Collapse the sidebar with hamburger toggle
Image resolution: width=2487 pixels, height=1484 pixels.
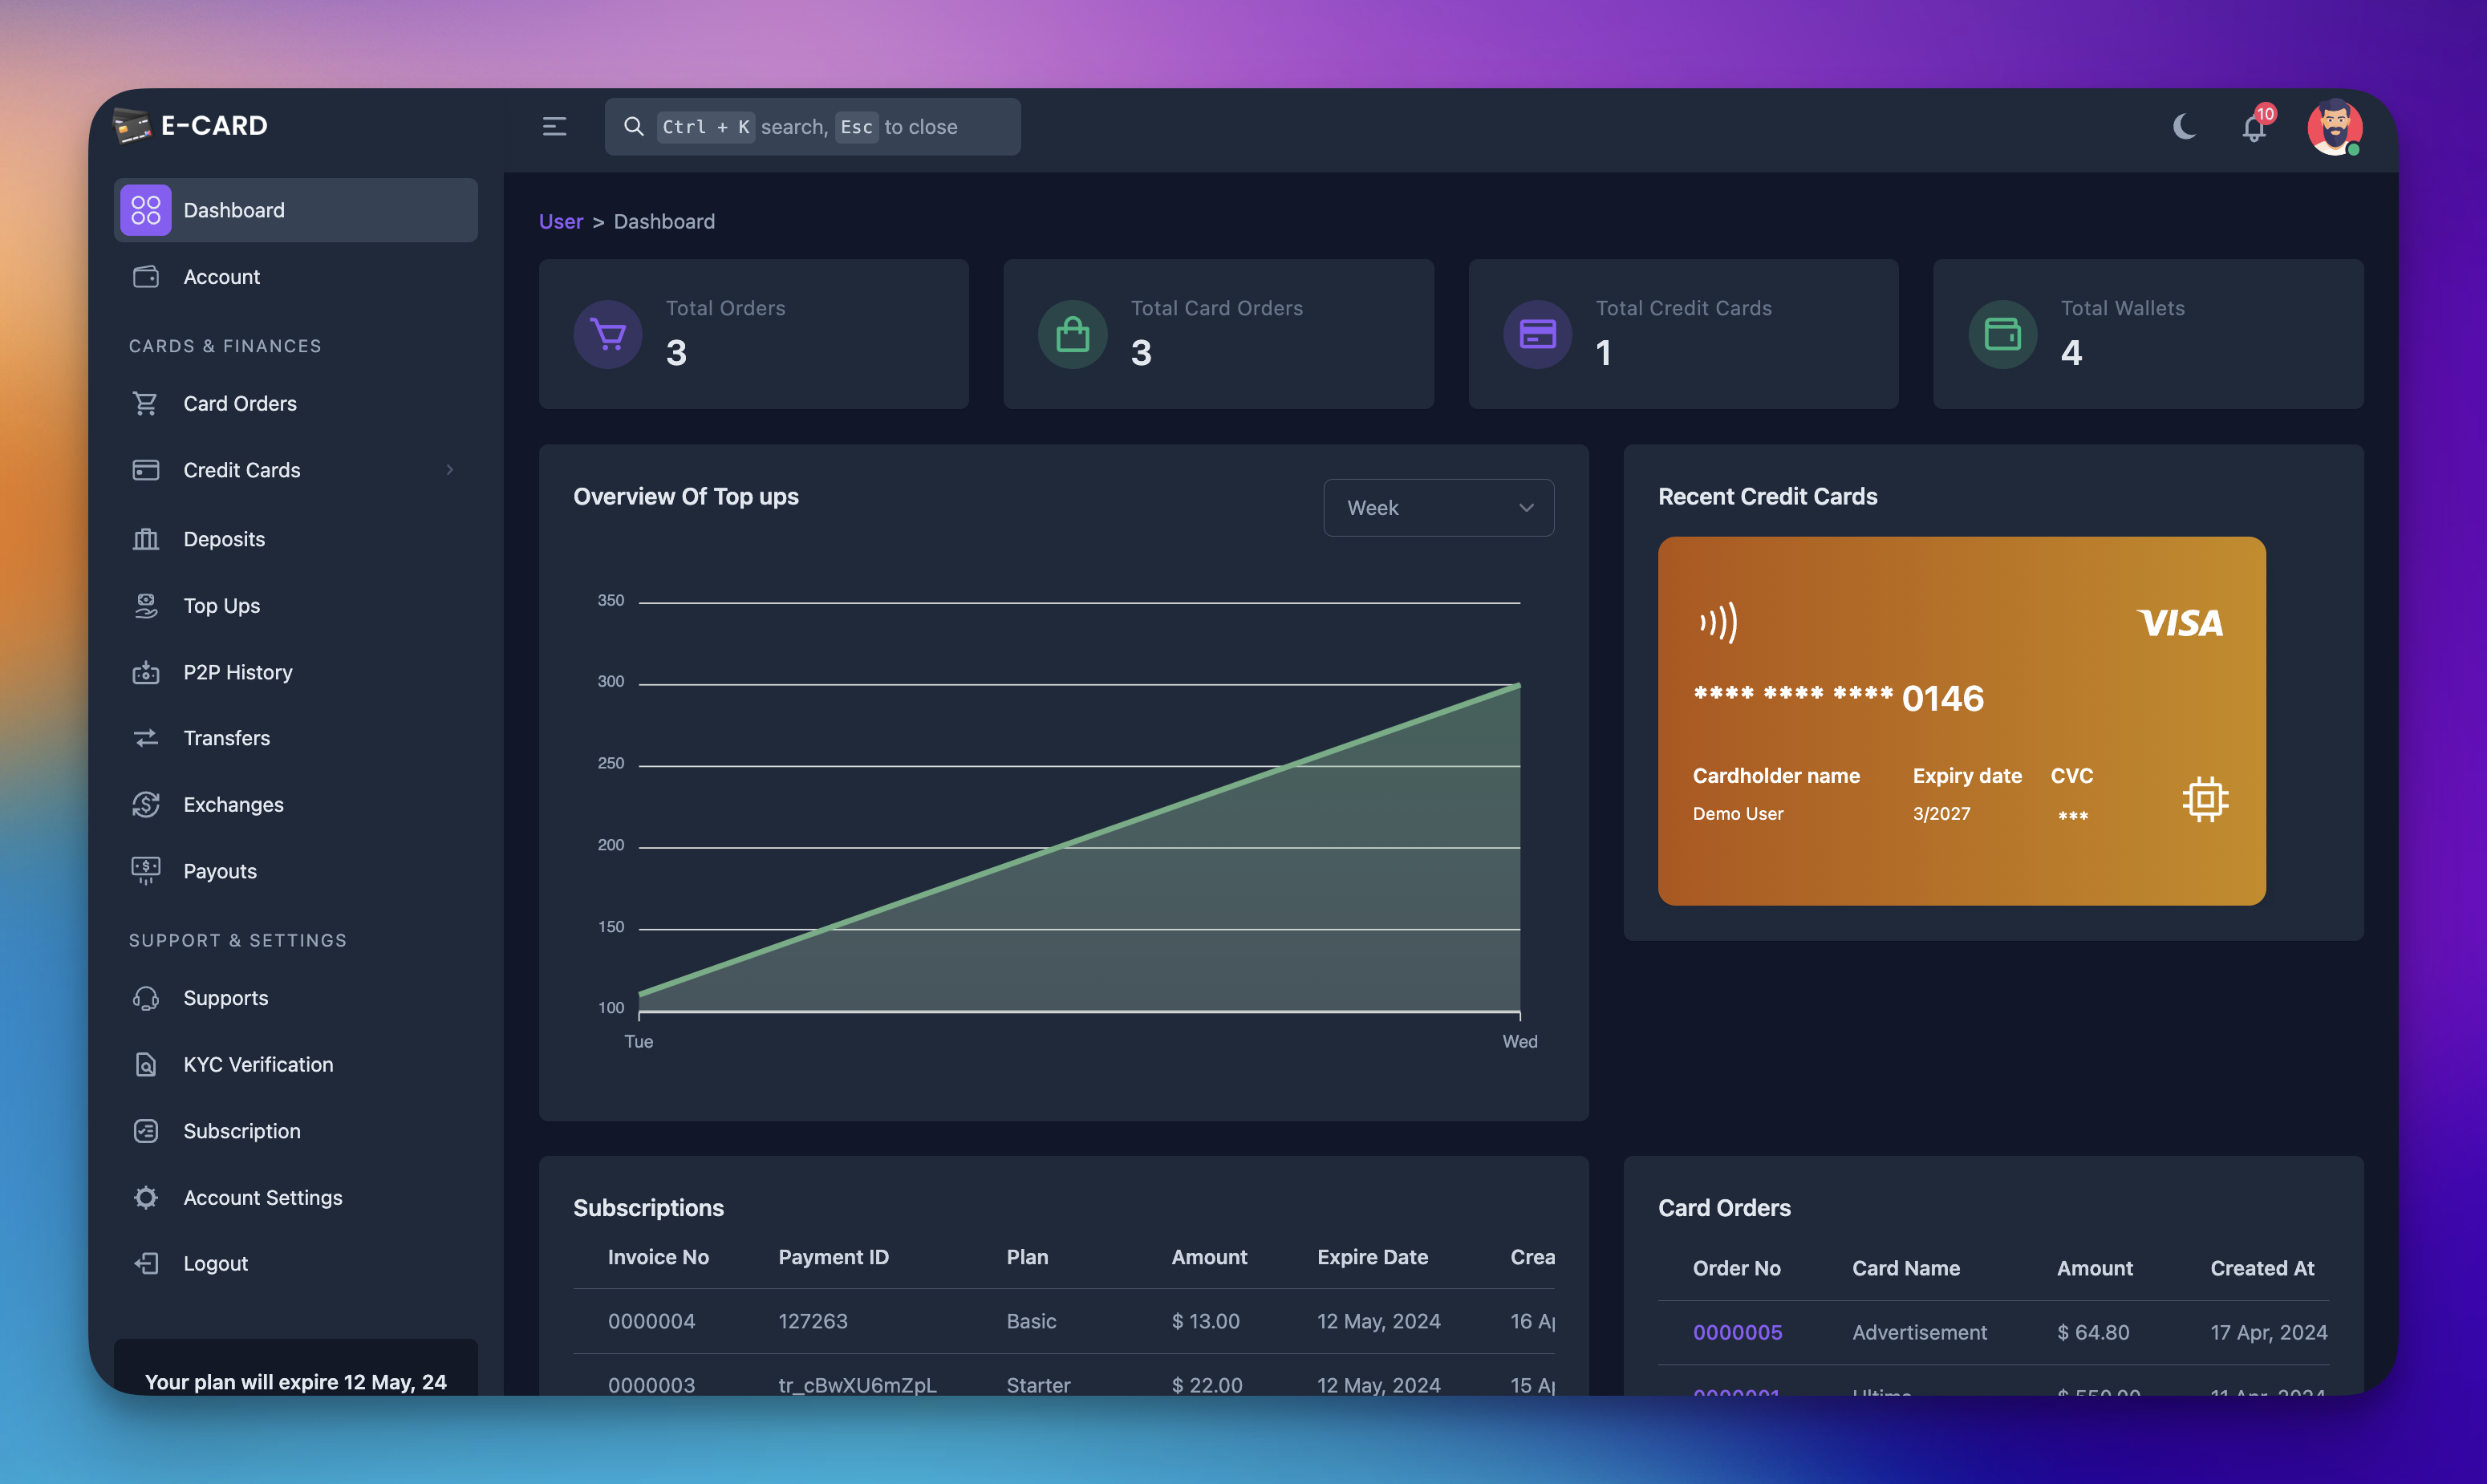554,126
